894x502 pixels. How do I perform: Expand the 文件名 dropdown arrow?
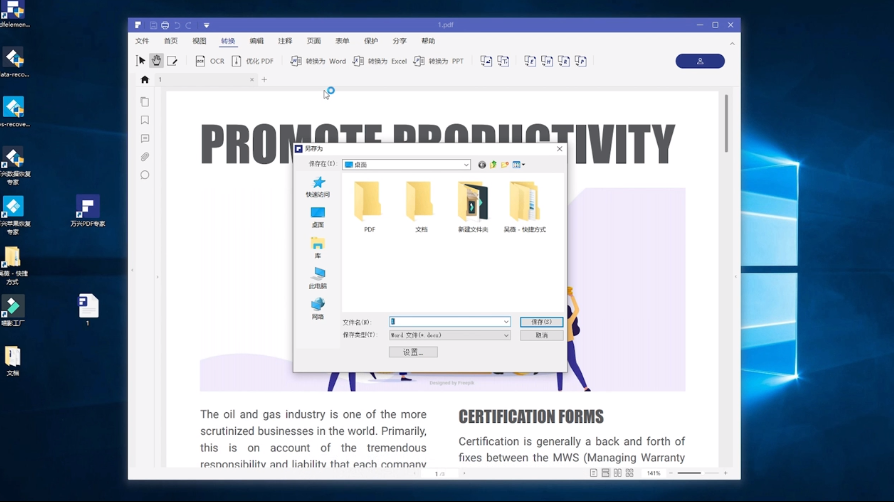point(506,322)
